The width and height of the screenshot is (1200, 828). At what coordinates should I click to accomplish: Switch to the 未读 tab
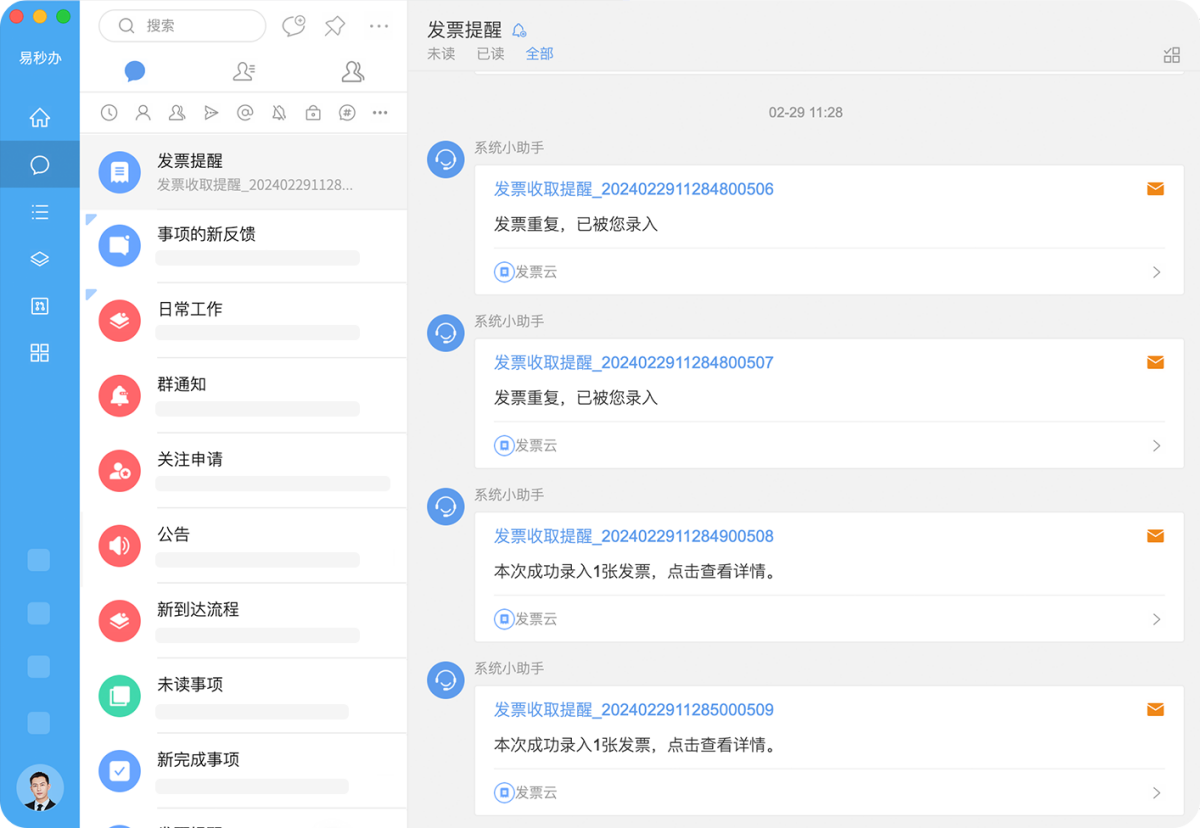(x=440, y=54)
